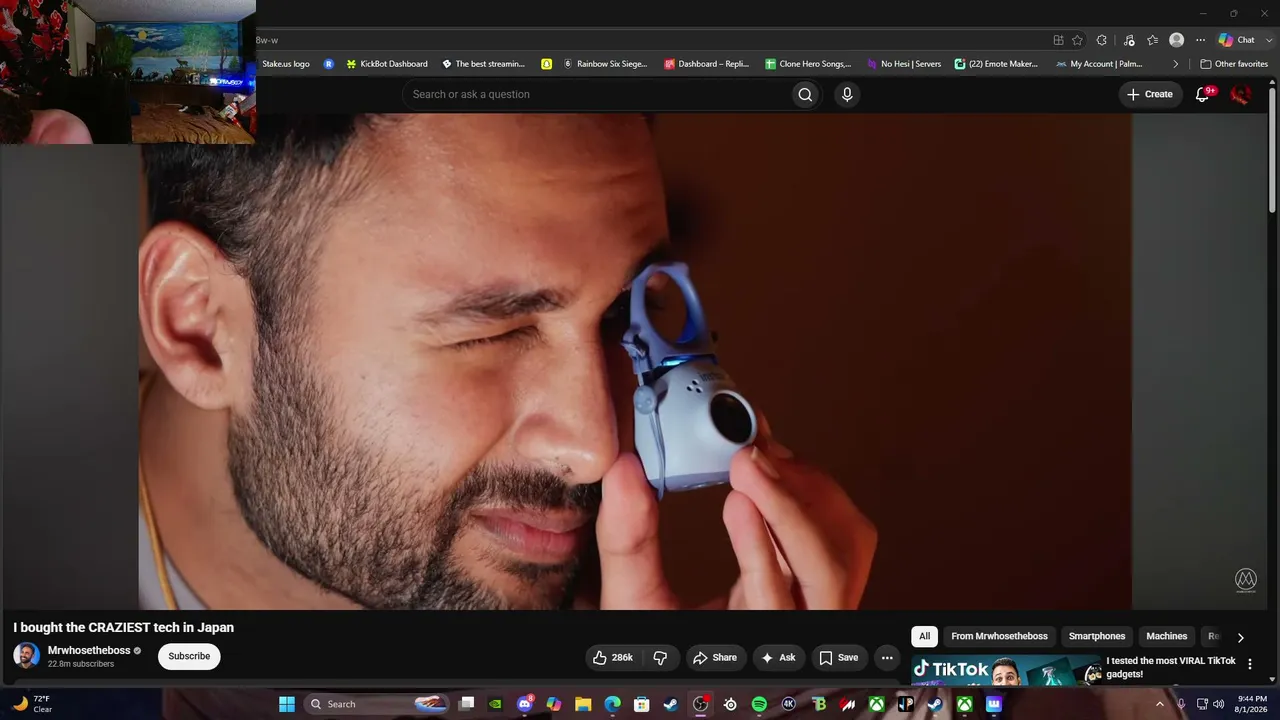The image size is (1280, 720).
Task: Click the Windows taskbar Search box
Action: click(377, 704)
